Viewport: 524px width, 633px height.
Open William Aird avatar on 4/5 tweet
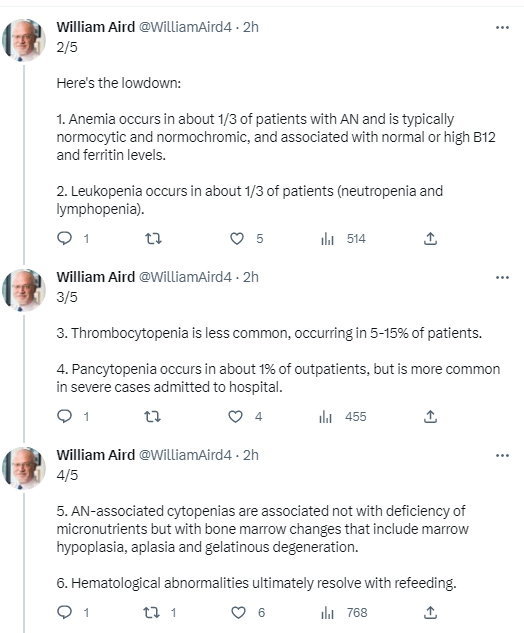tap(24, 467)
